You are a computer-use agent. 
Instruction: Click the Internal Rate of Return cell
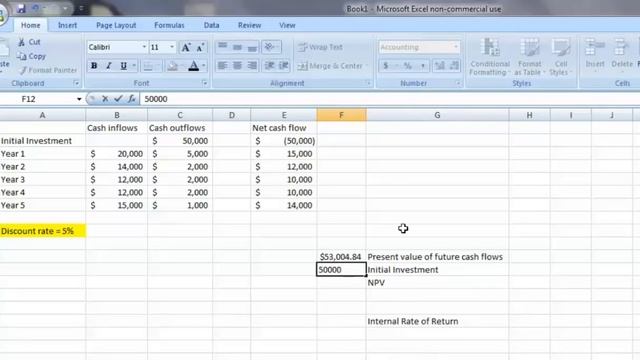coord(437,321)
